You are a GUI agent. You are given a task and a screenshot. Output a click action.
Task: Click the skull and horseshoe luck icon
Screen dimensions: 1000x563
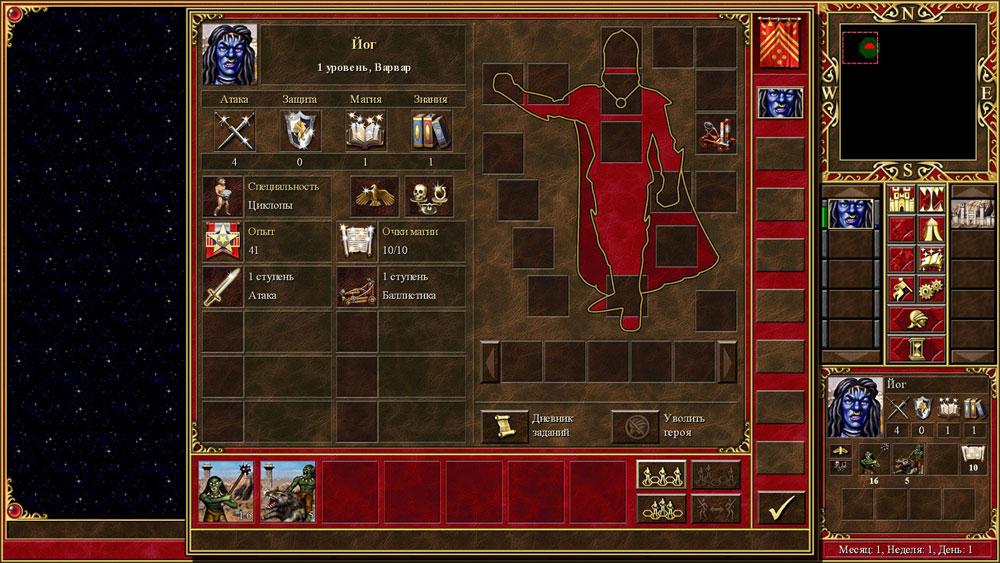click(x=428, y=197)
